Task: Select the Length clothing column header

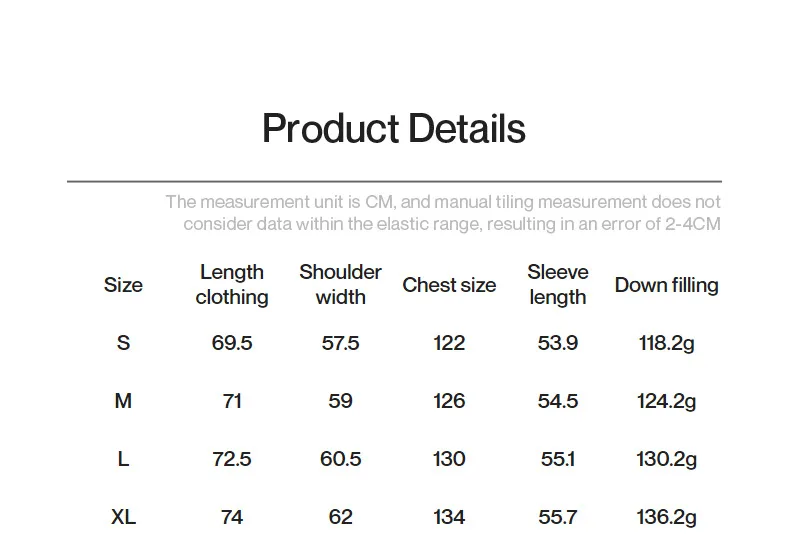Action: [232, 285]
